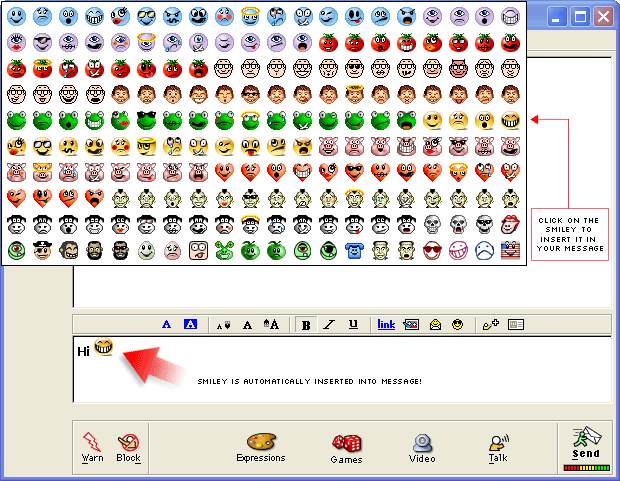Insert the American flag smiley
The image size is (620, 481).
point(510,249)
